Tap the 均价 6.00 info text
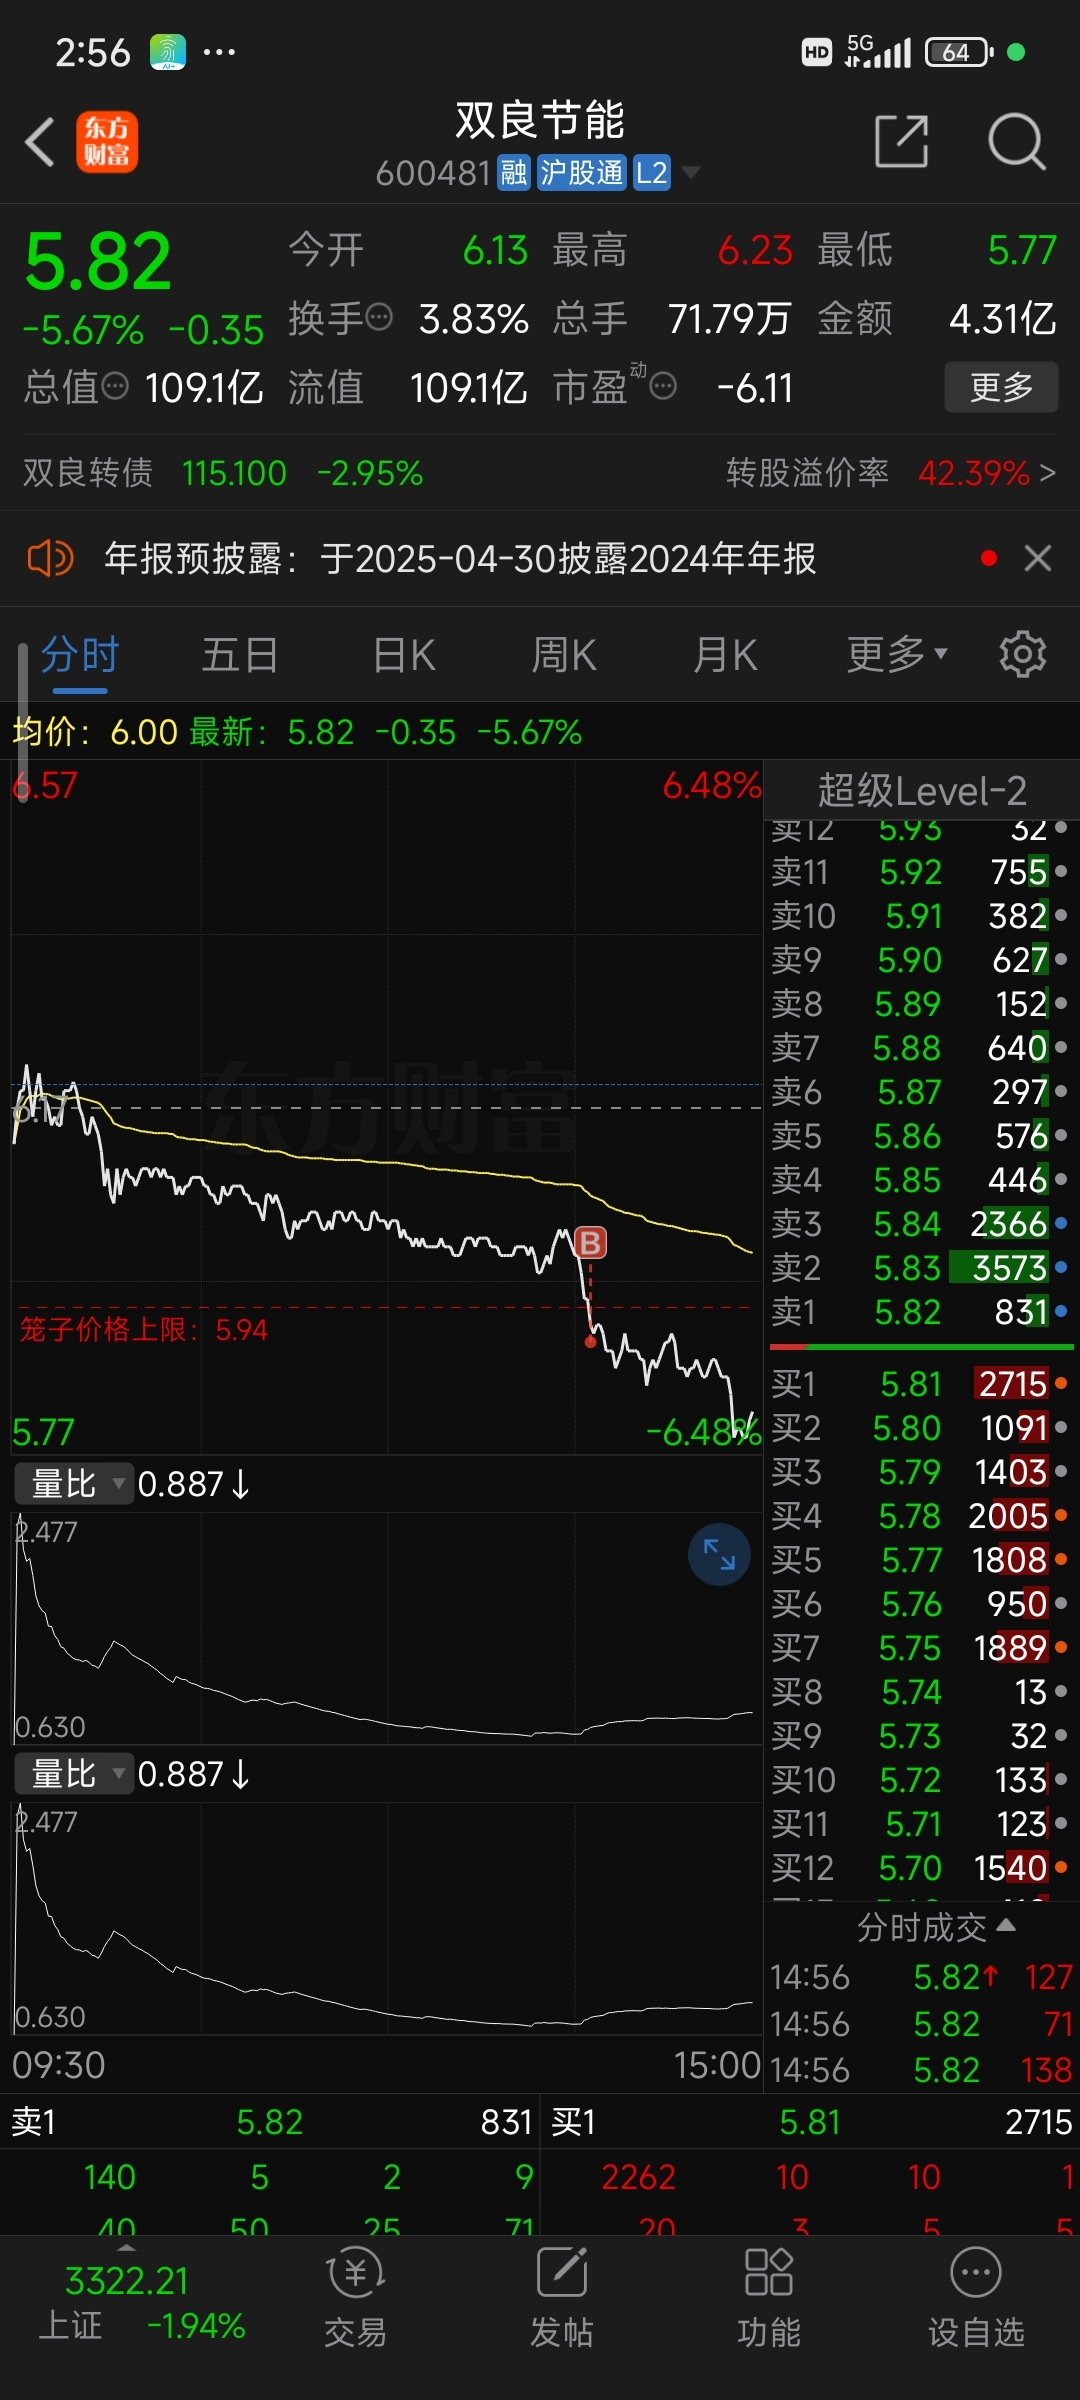The height and width of the screenshot is (2400, 1080). [x=95, y=733]
